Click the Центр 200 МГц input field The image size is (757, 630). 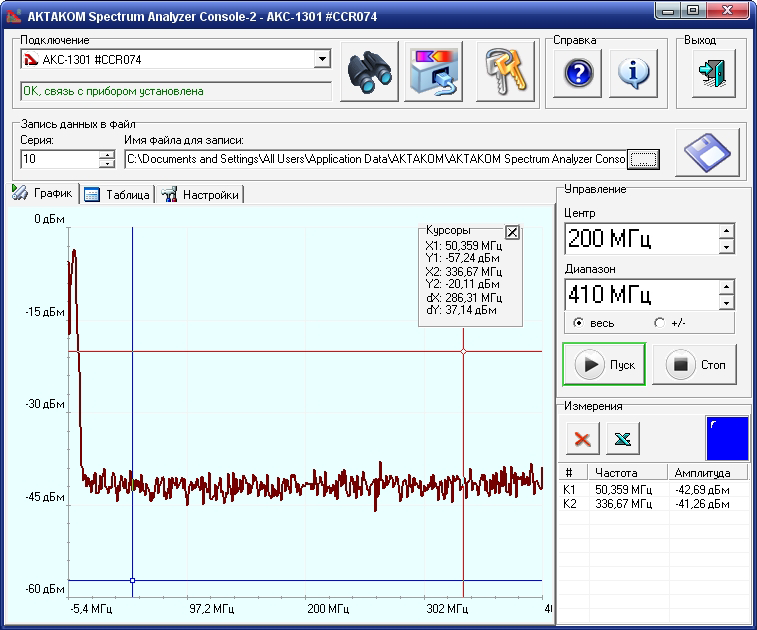(642, 238)
